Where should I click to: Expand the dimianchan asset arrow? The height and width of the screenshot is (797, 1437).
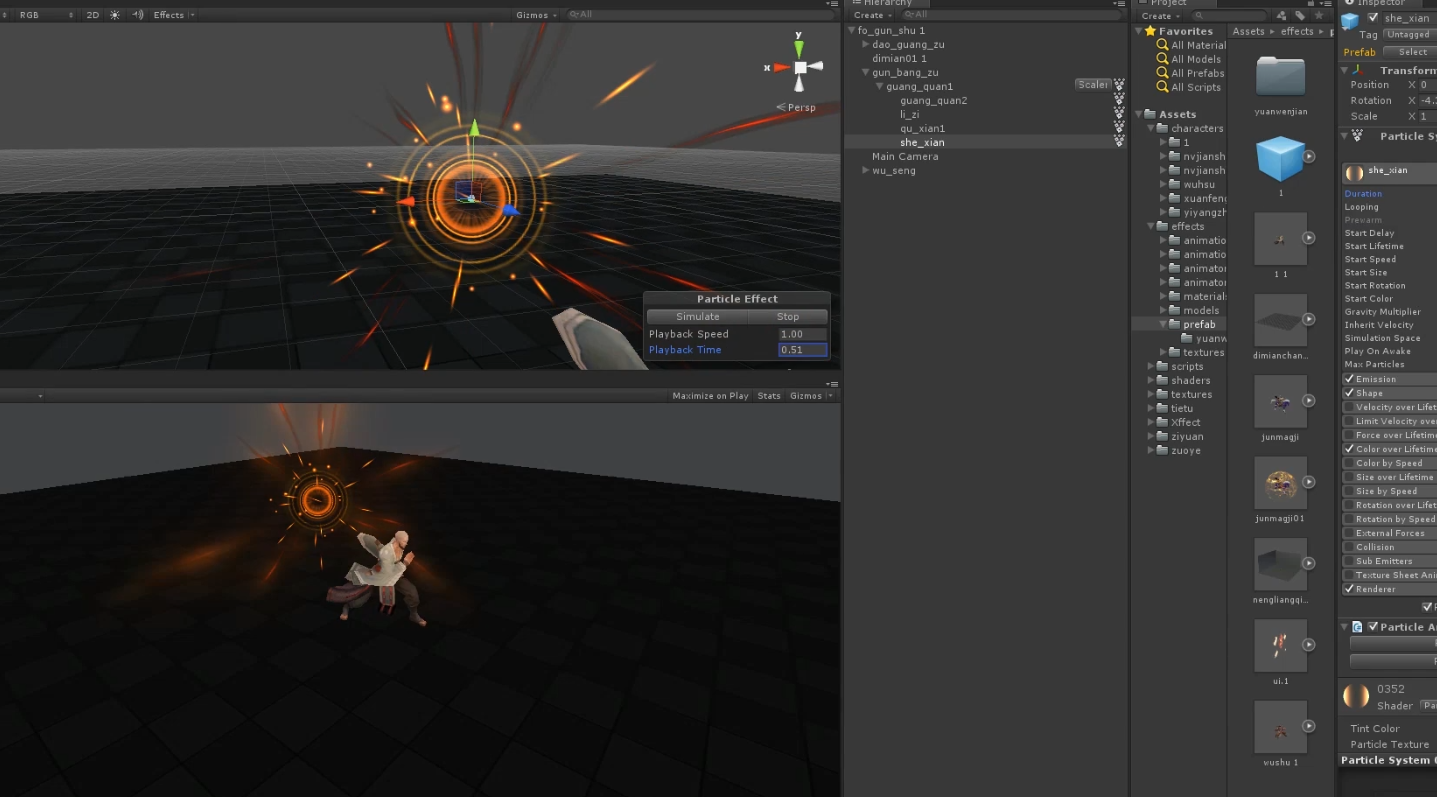(x=1309, y=319)
